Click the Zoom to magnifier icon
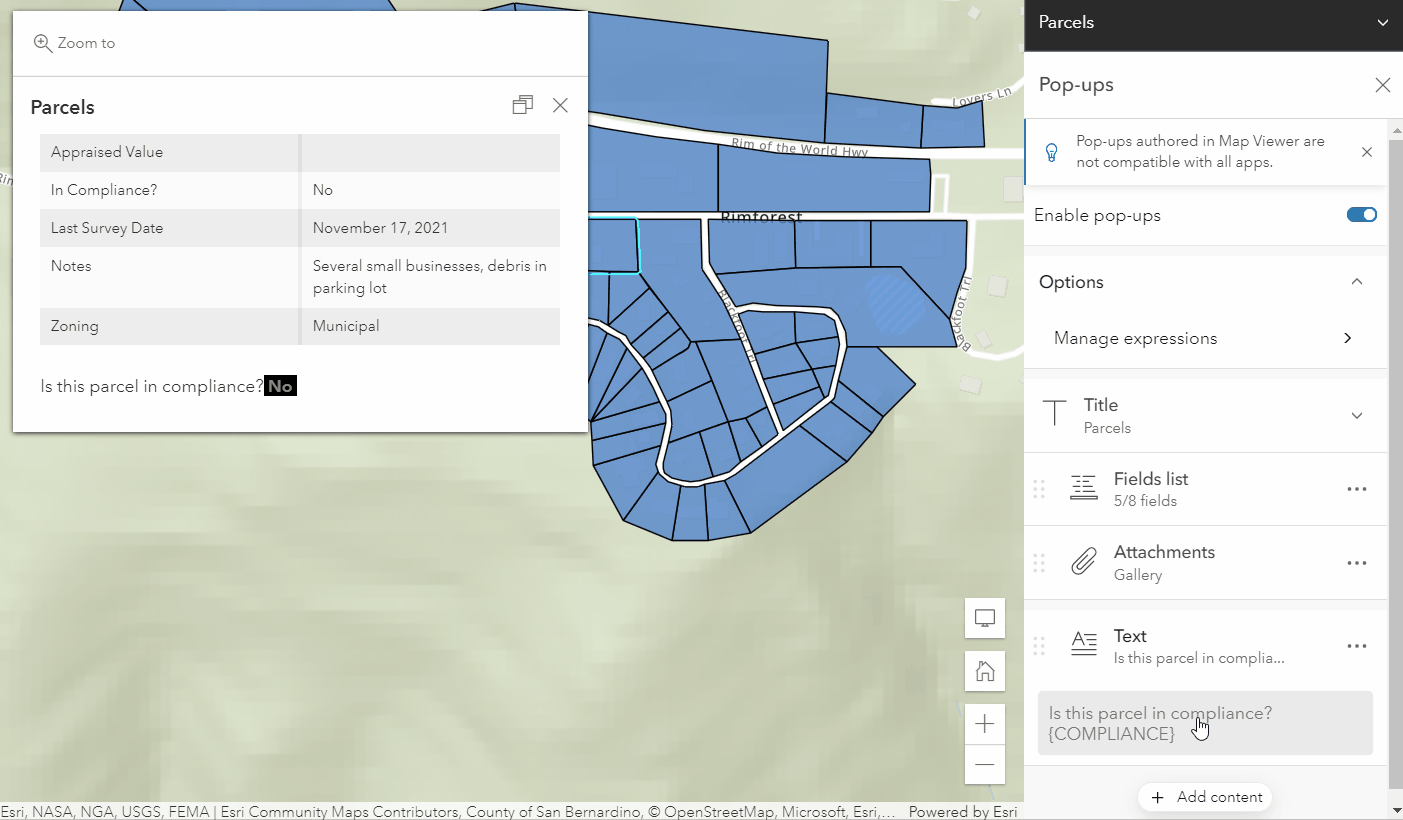 42,42
